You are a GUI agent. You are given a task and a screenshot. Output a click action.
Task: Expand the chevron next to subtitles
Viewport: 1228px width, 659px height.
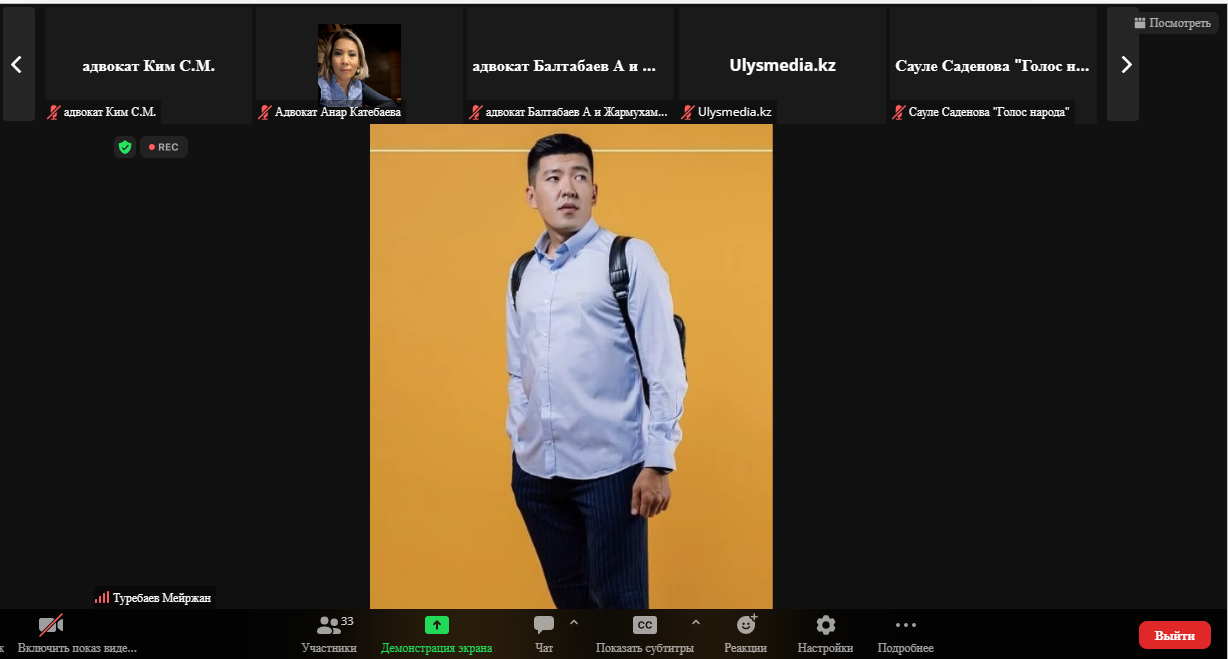pos(696,622)
